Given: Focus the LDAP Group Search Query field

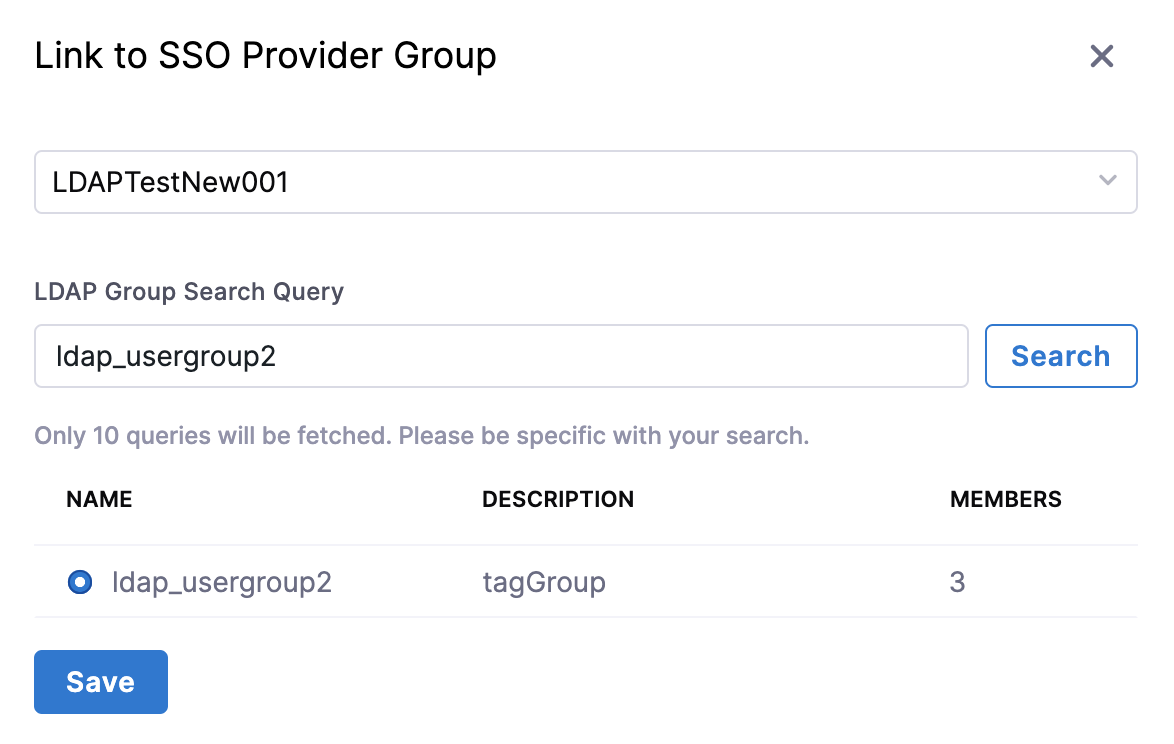Looking at the screenshot, I should coord(500,356).
